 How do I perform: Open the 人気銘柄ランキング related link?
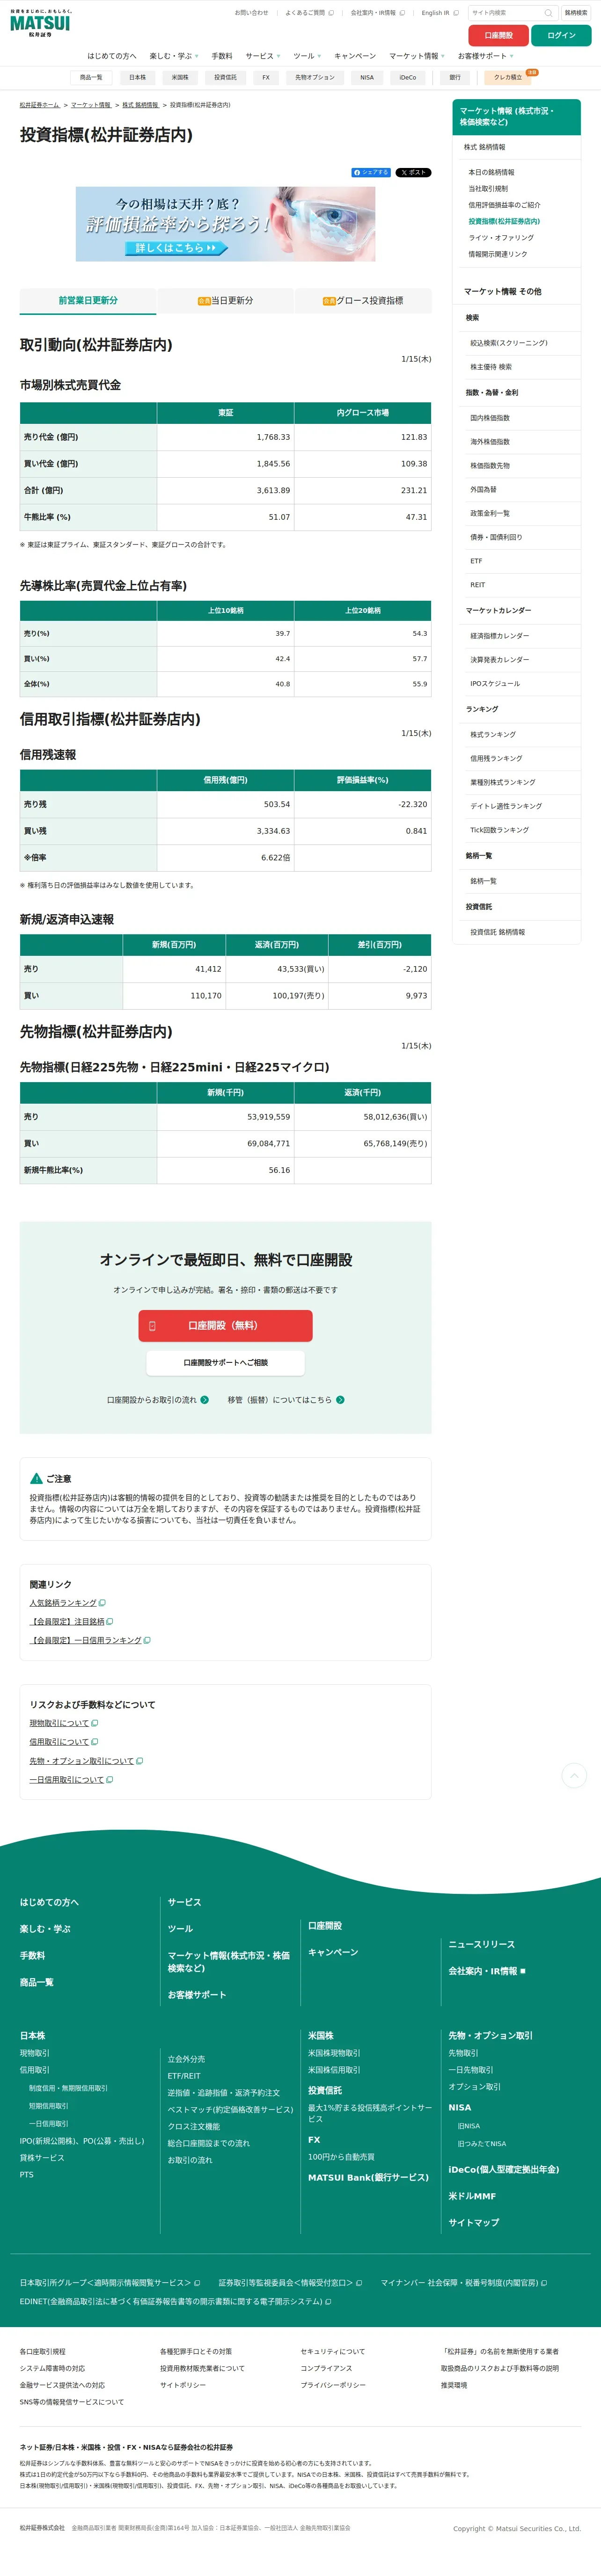tap(63, 1603)
